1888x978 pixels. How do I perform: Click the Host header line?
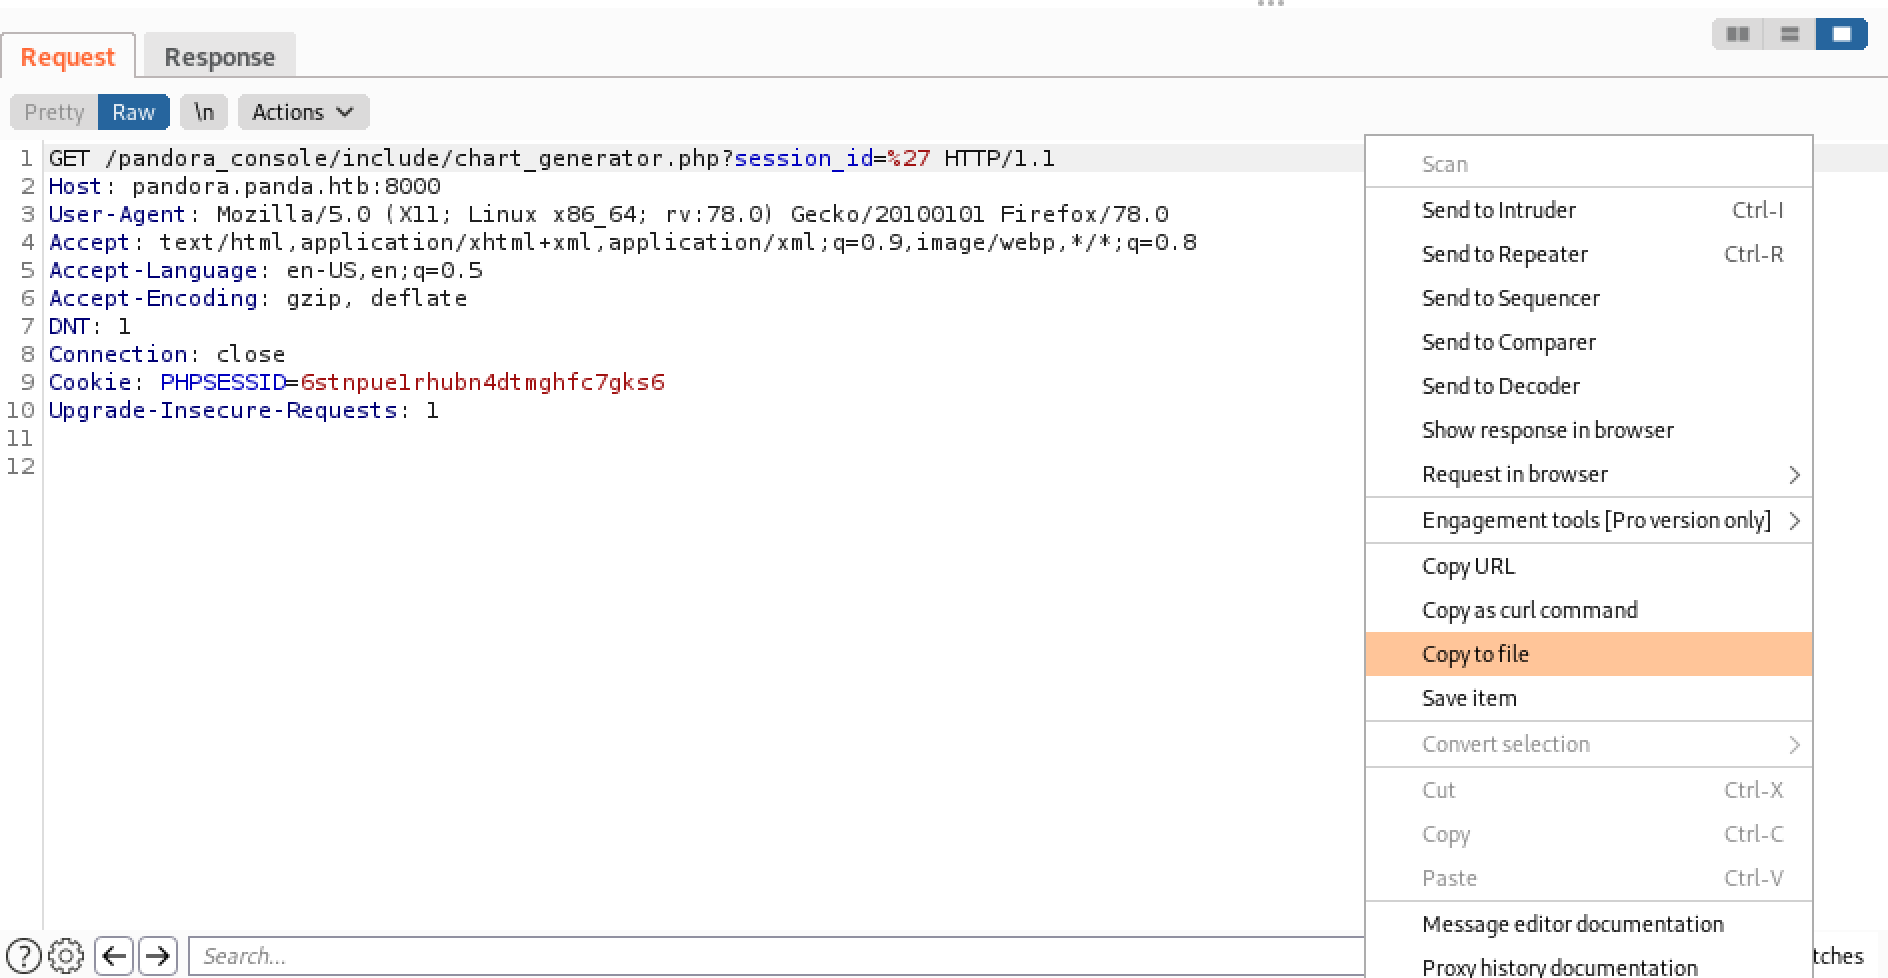coord(245,186)
